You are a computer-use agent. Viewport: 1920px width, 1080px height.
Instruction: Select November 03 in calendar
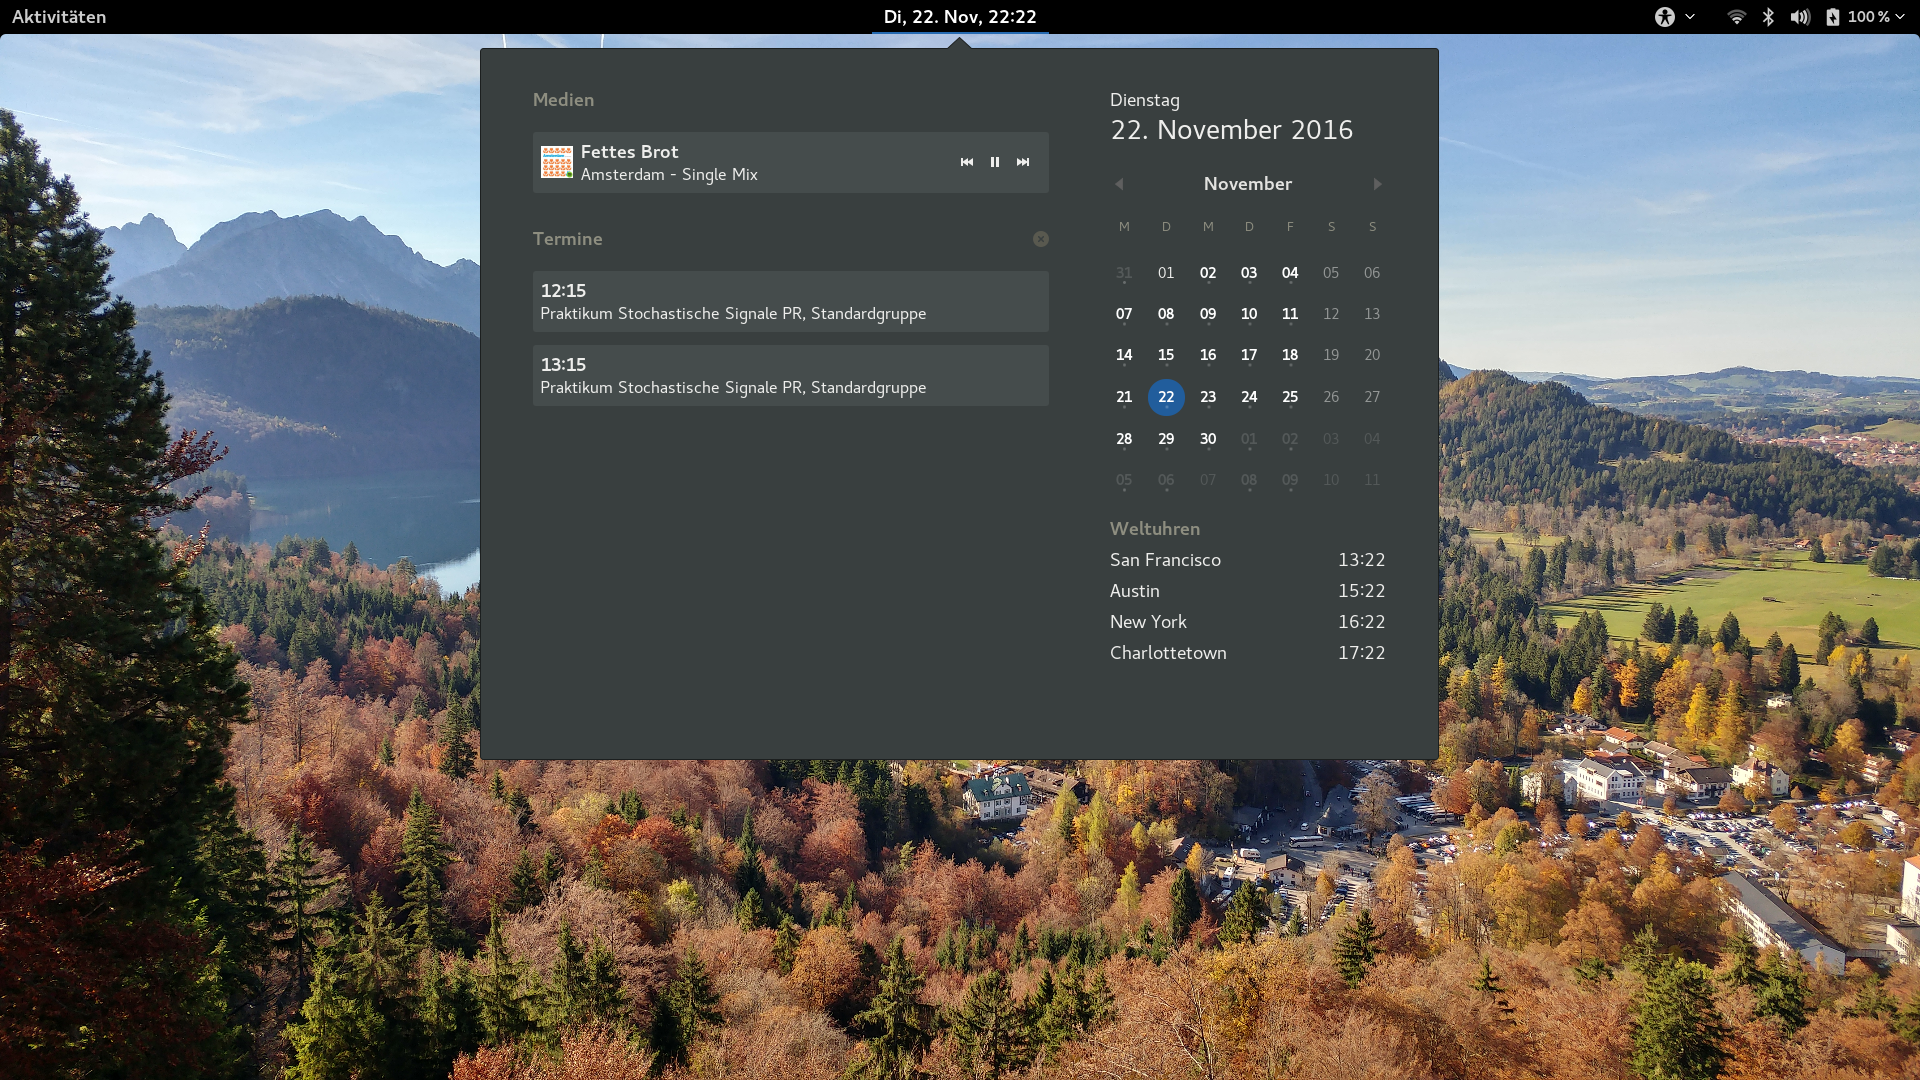[x=1249, y=273]
